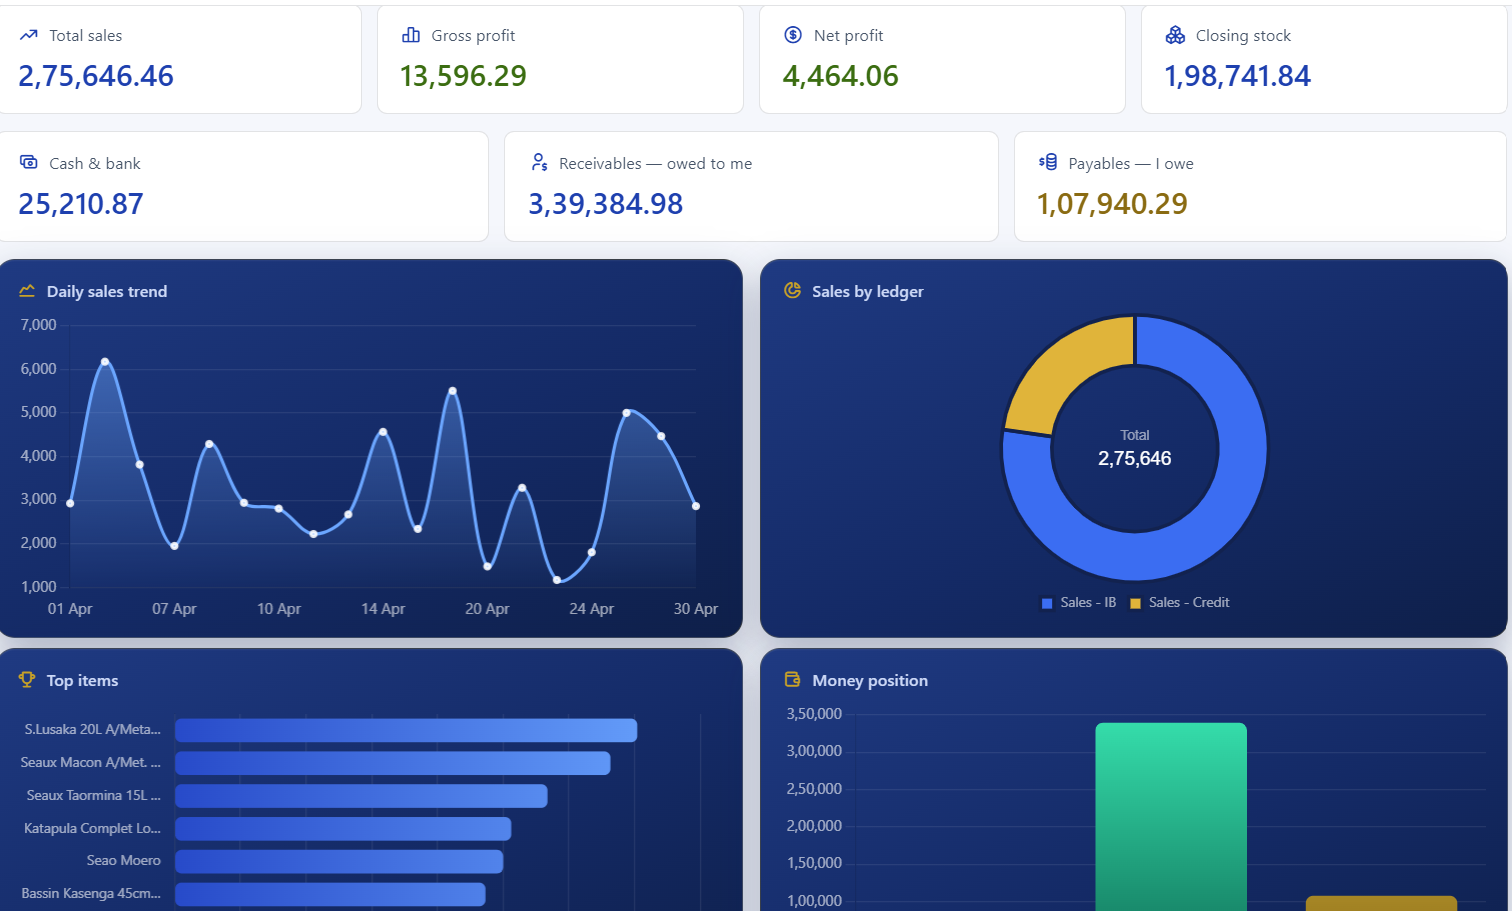This screenshot has height=911, width=1512.
Task: Click the 3,50,000 axis label in Money position
Action: point(814,714)
